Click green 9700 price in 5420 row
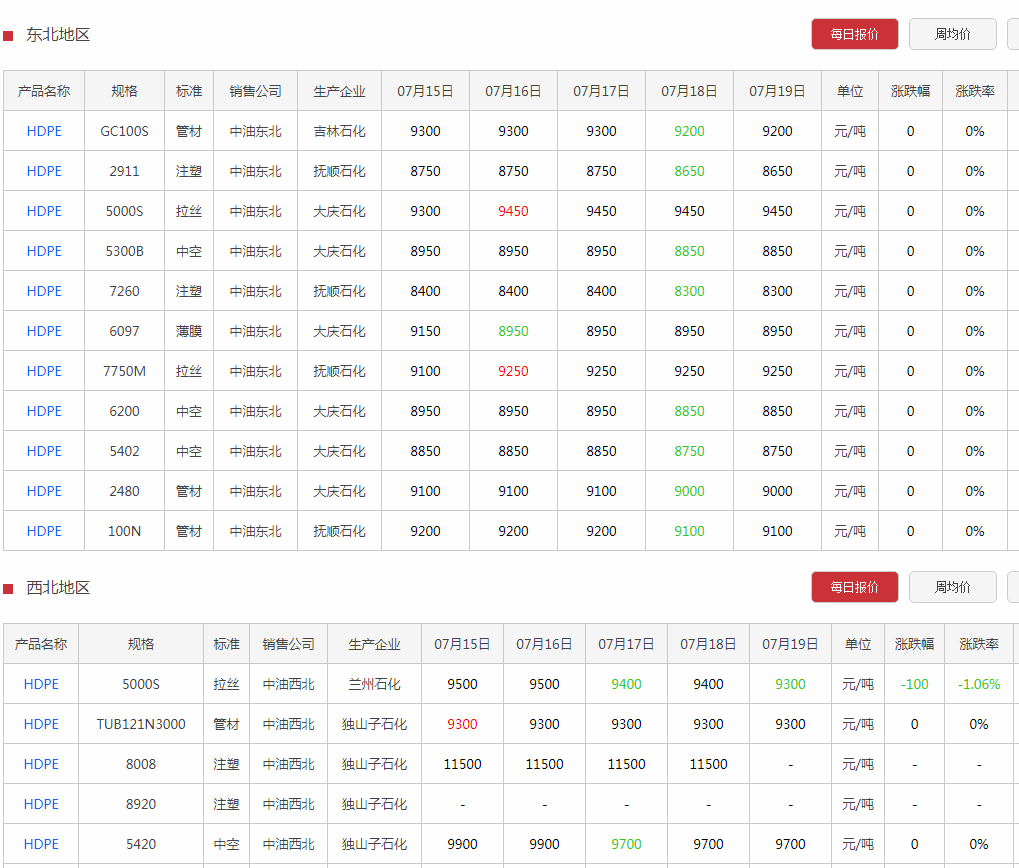1019x868 pixels. 626,844
